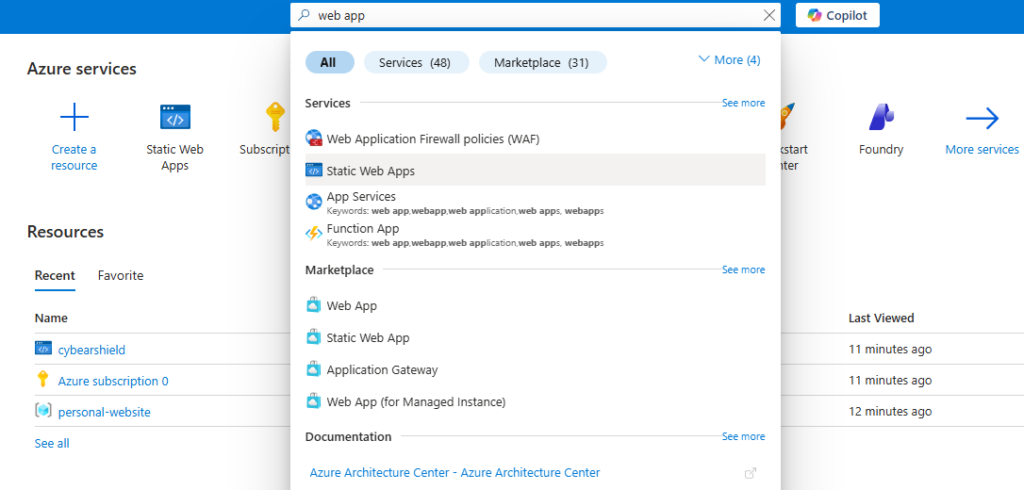The height and width of the screenshot is (490, 1024).
Task: Click the More services arrow icon
Action: click(x=982, y=118)
